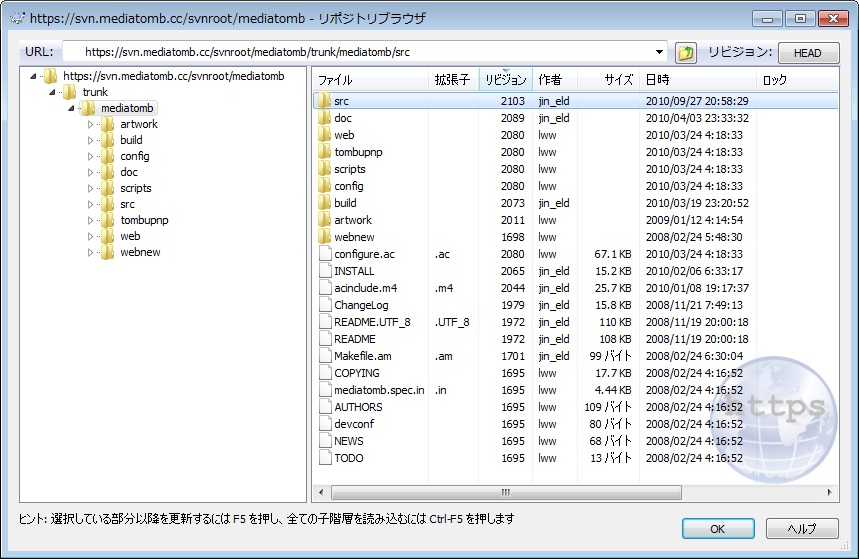Click the INSTALL file icon
The image size is (859, 559).
pos(325,271)
